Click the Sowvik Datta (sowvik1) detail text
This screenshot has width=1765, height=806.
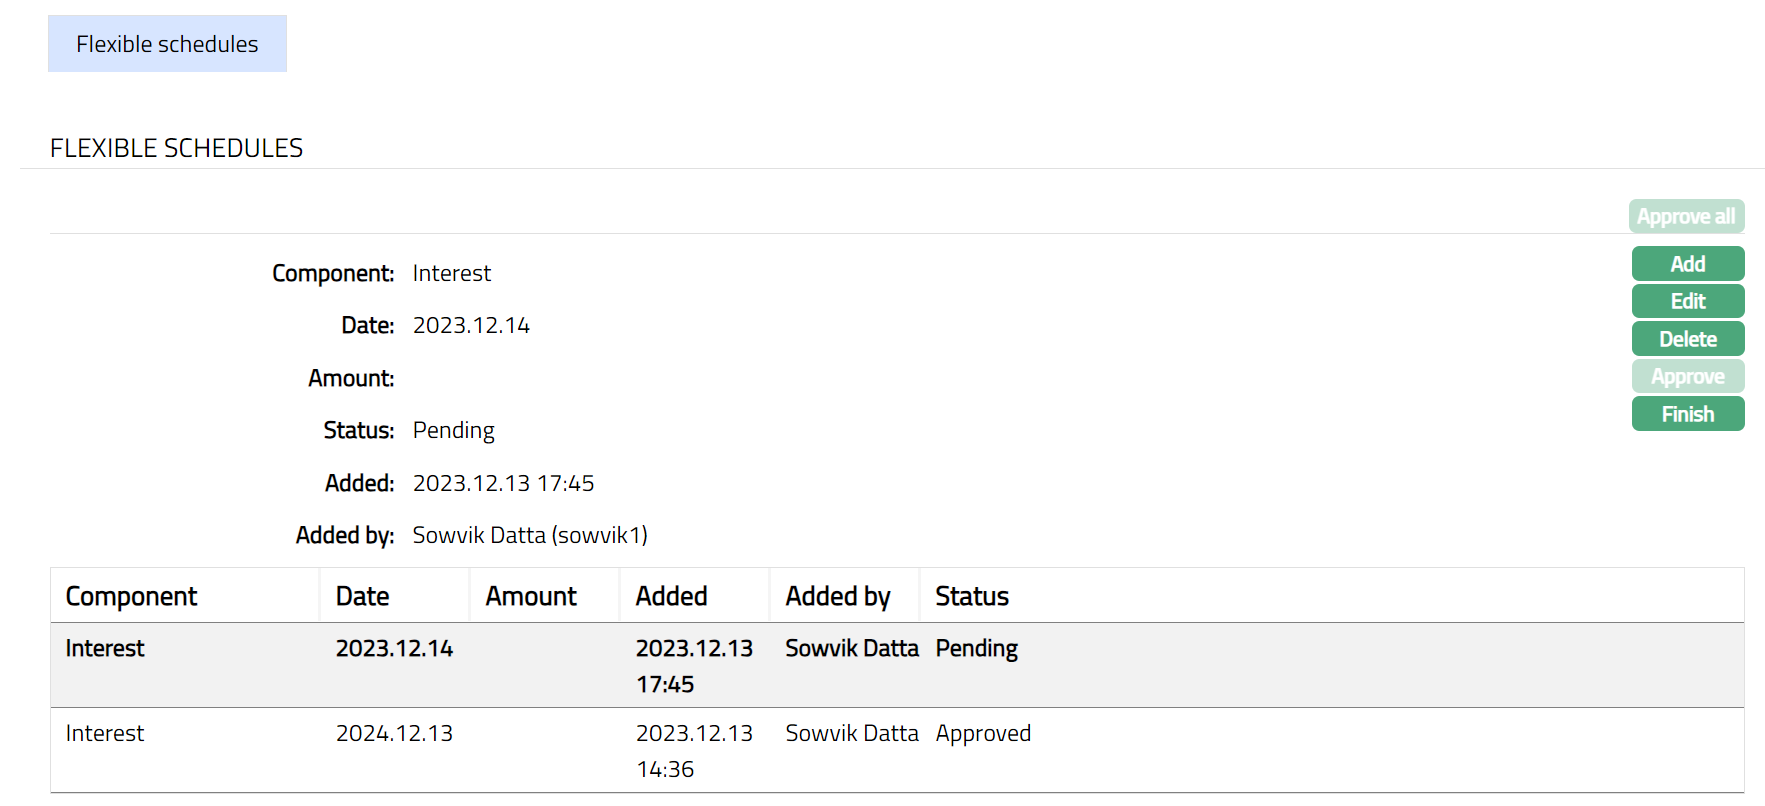tap(530, 536)
